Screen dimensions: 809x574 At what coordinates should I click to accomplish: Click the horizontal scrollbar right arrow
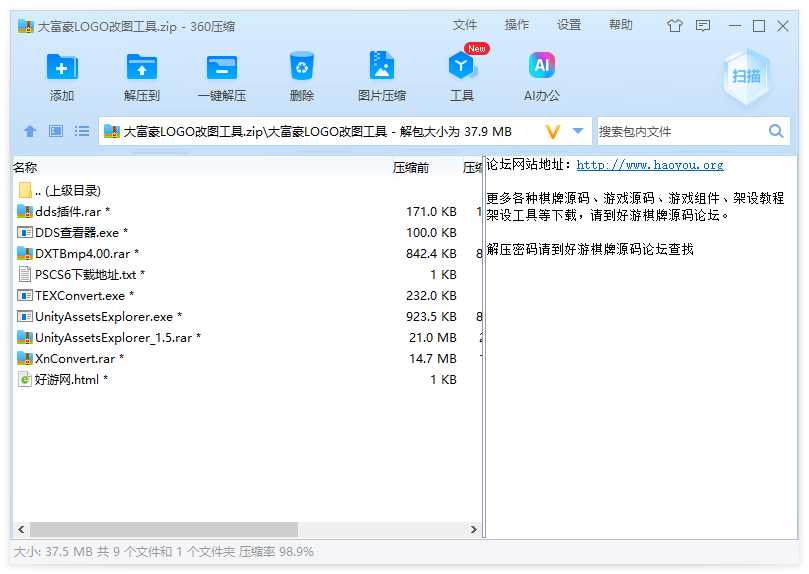pos(474,529)
